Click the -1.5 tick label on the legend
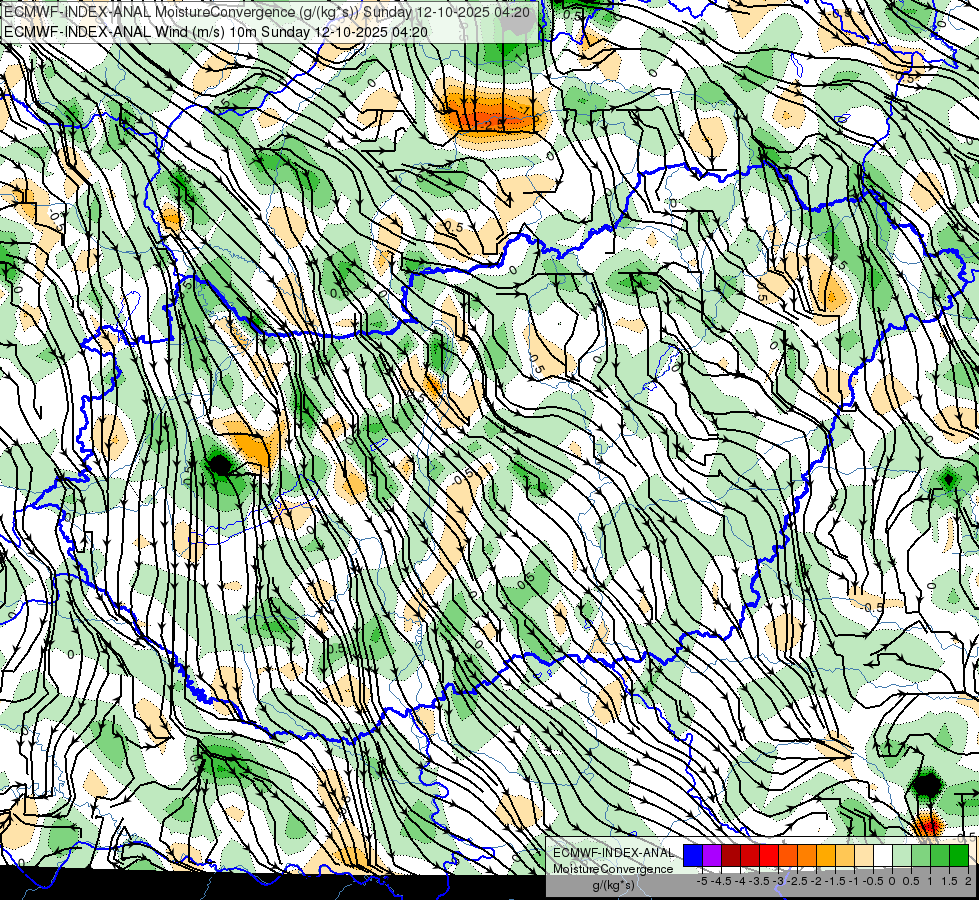This screenshot has width=979, height=900. coord(835,881)
